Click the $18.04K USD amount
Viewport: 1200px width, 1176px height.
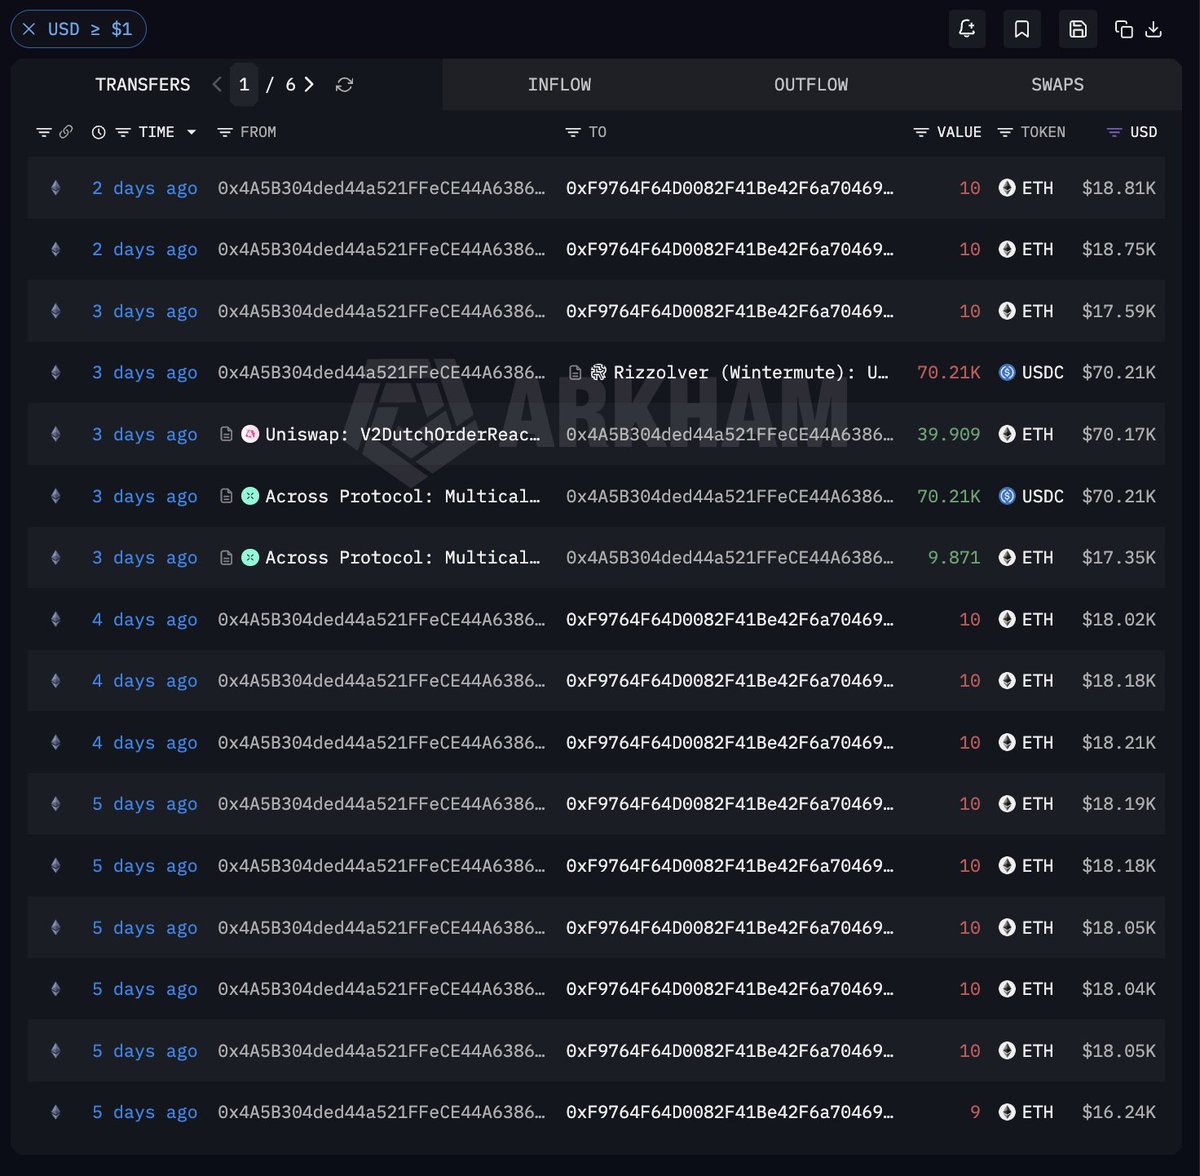pos(1119,989)
